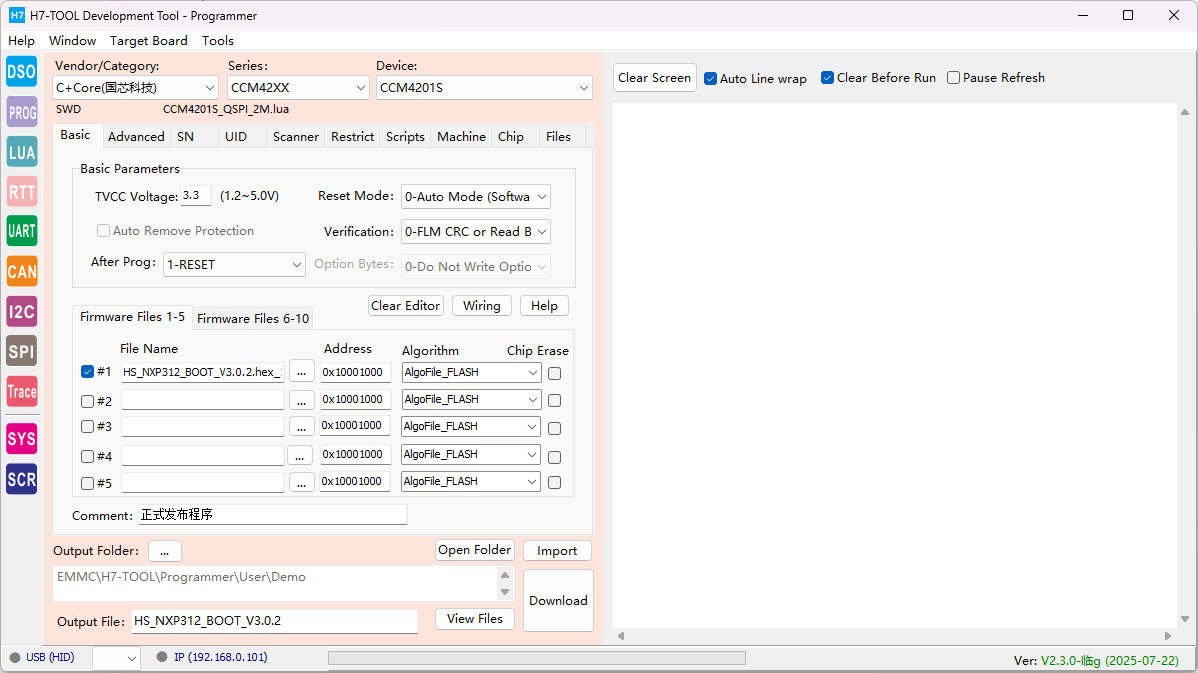Open the Tools menu
This screenshot has height=673, width=1198.
click(218, 40)
